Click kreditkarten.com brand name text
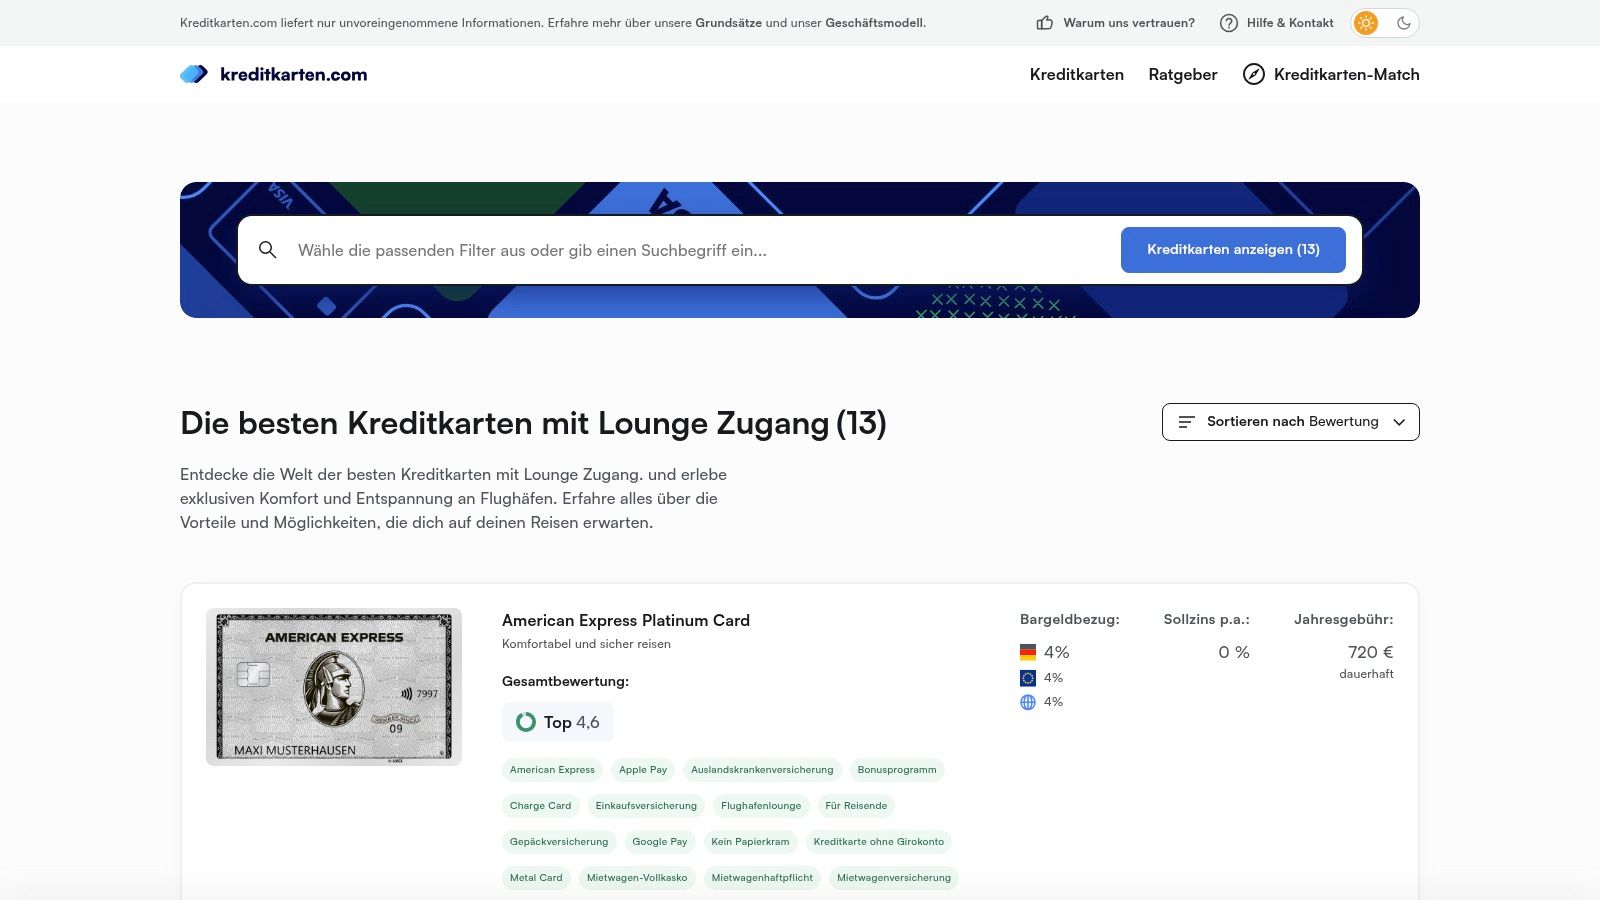Screen dimensions: 1600x900 click(294, 74)
